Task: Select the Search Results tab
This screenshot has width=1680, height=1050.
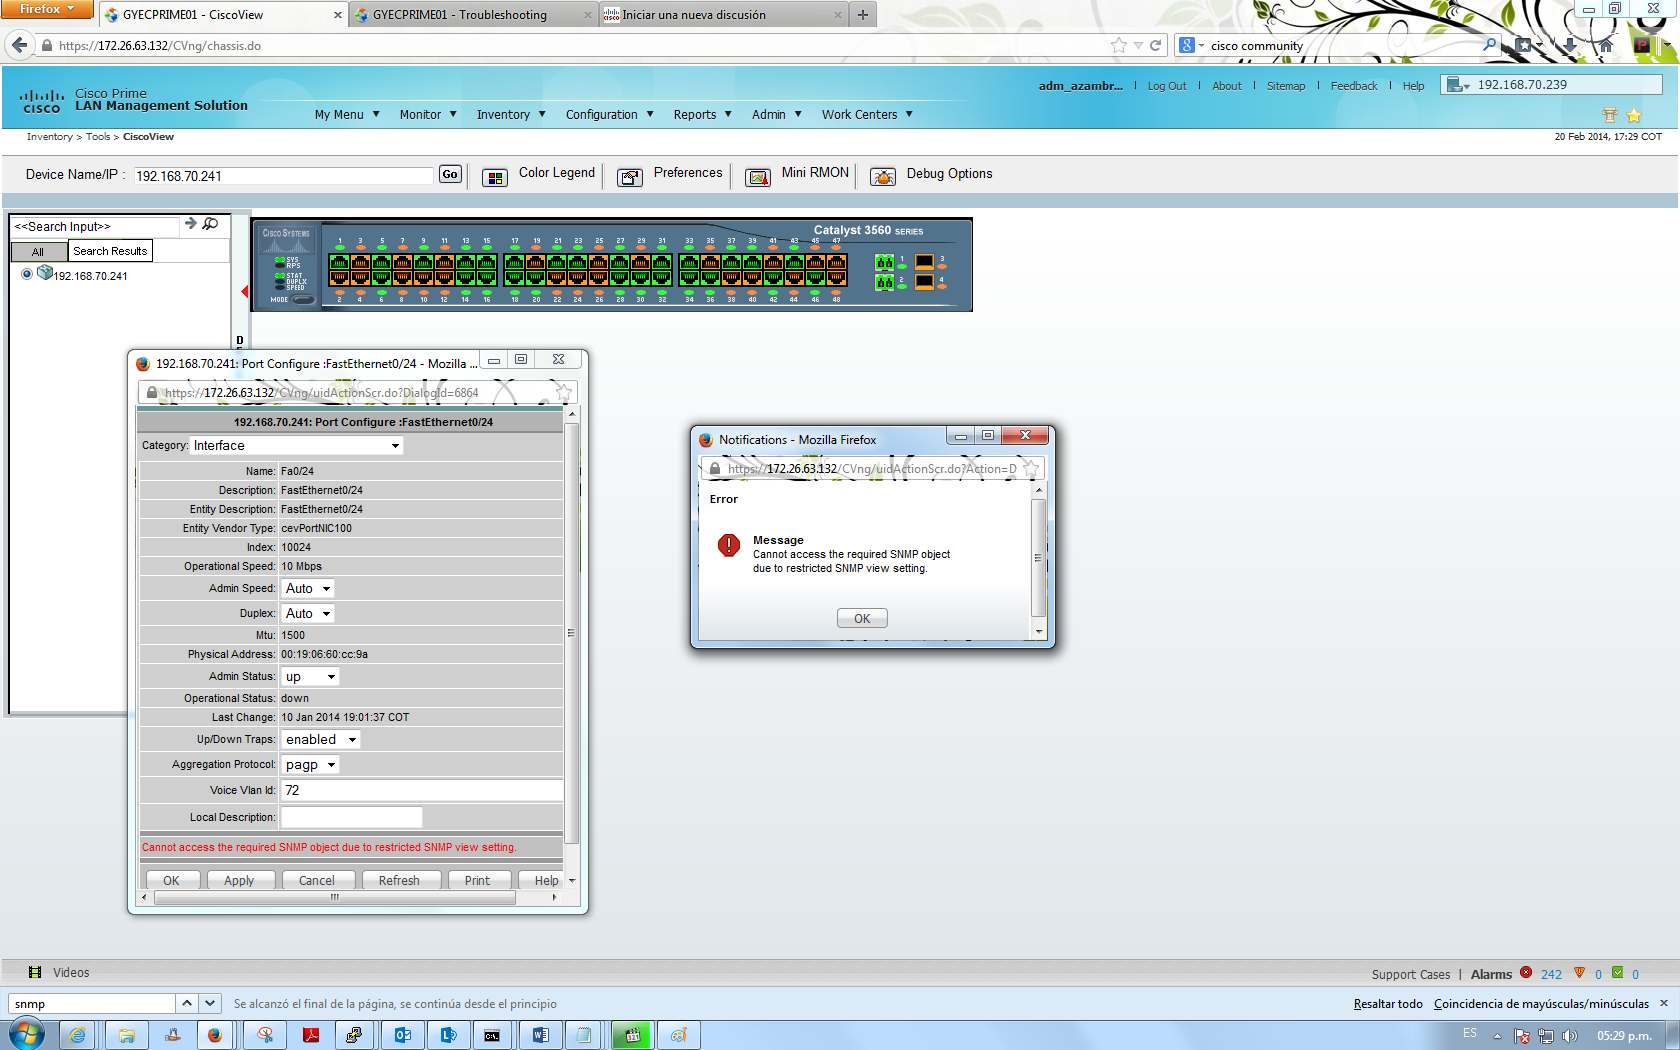Action: click(110, 251)
